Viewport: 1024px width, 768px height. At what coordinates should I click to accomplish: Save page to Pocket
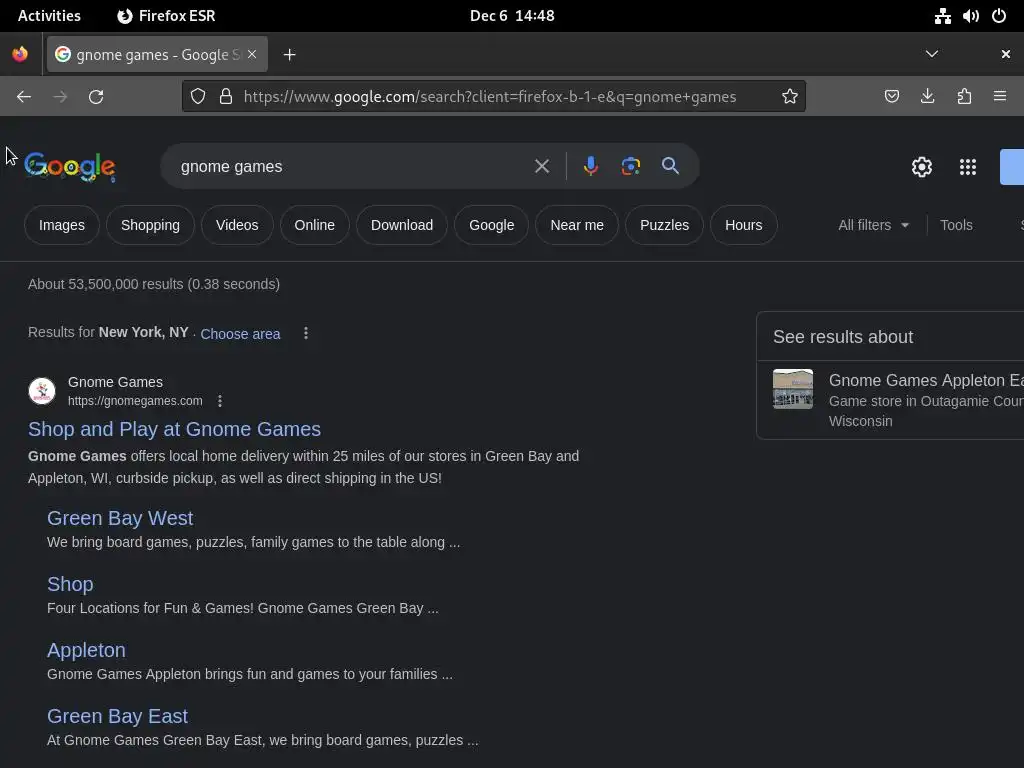(891, 97)
